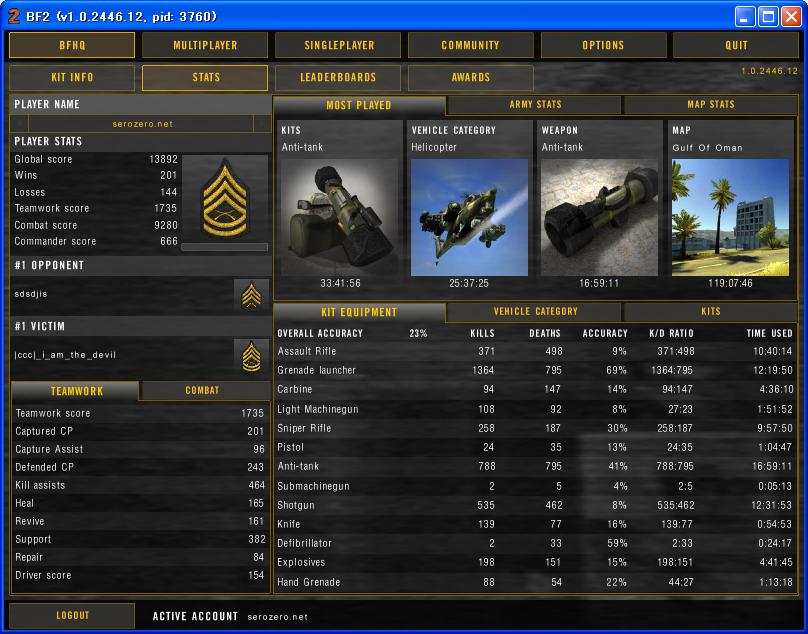Switch to the Stats tab
Viewport: 808px width, 634px height.
tap(205, 77)
